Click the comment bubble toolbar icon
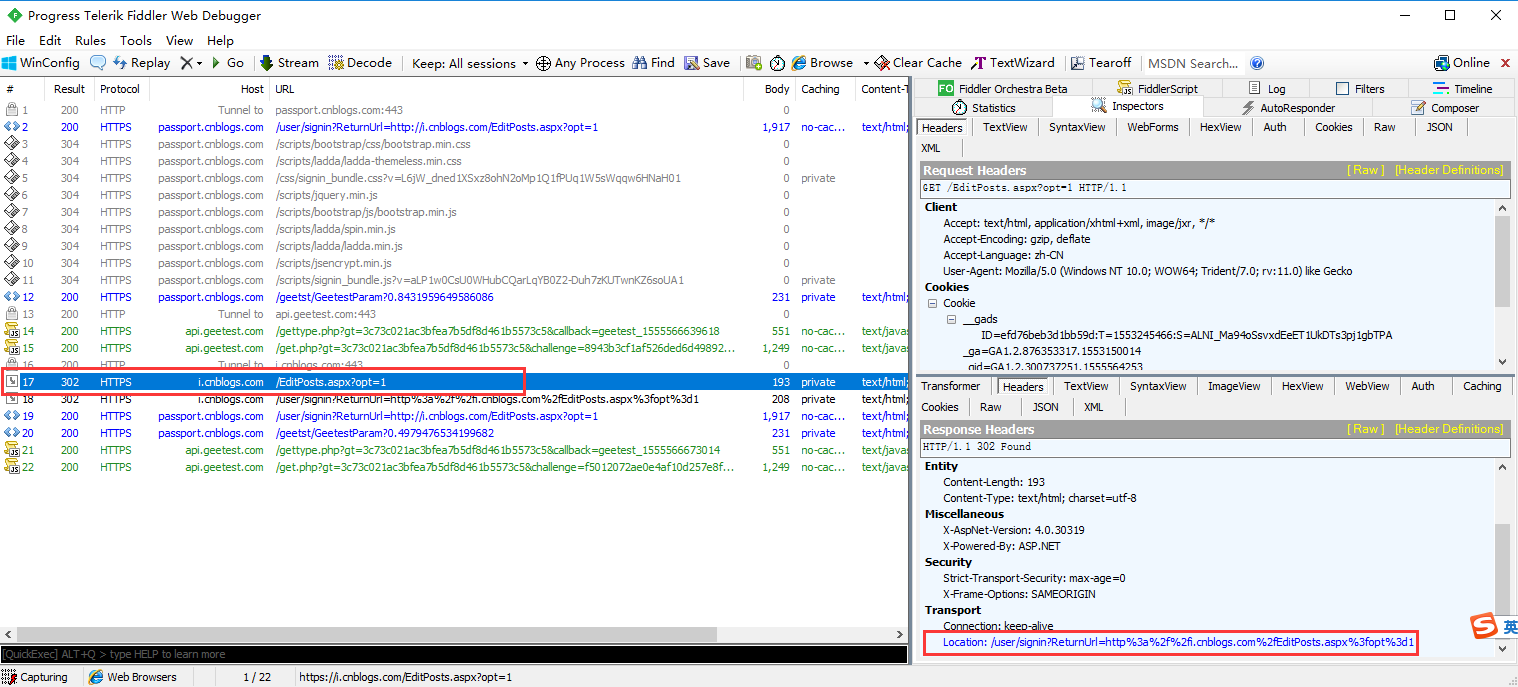This screenshot has width=1518, height=687. [x=98, y=62]
